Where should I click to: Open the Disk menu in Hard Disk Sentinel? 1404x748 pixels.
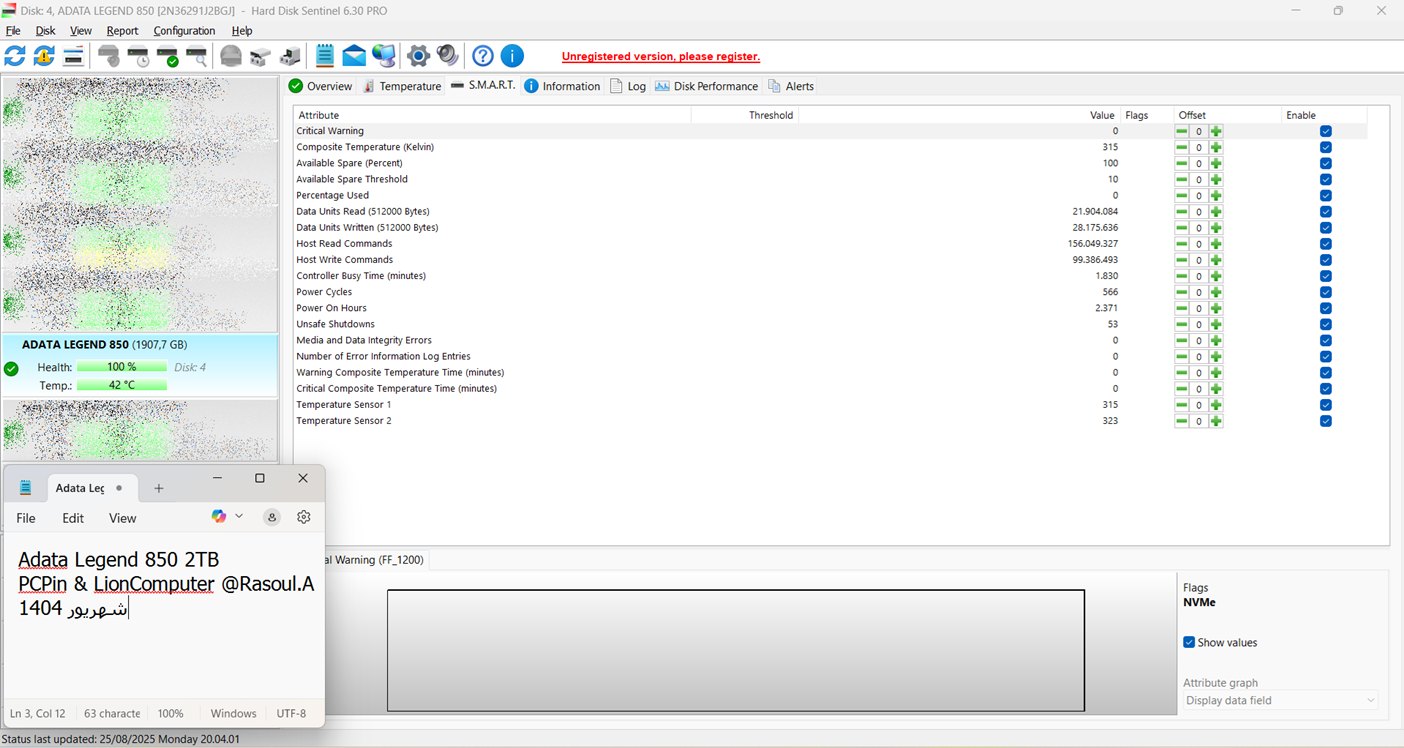(45, 31)
